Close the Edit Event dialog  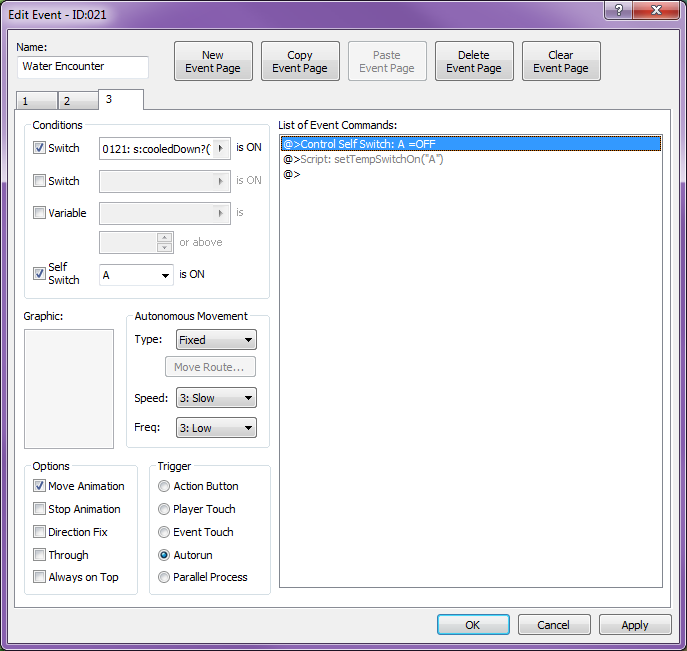pyautogui.click(x=656, y=10)
